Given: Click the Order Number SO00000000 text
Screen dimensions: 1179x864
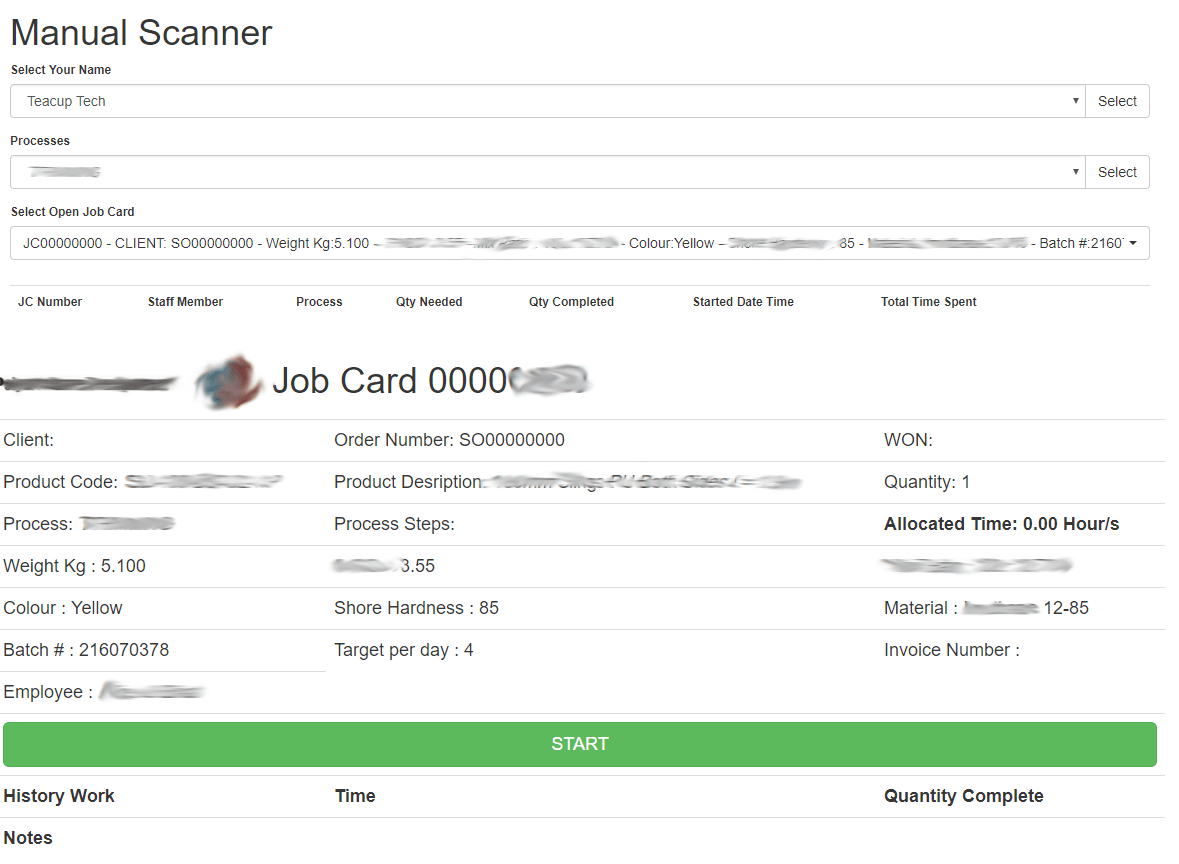Looking at the screenshot, I should pos(449,440).
